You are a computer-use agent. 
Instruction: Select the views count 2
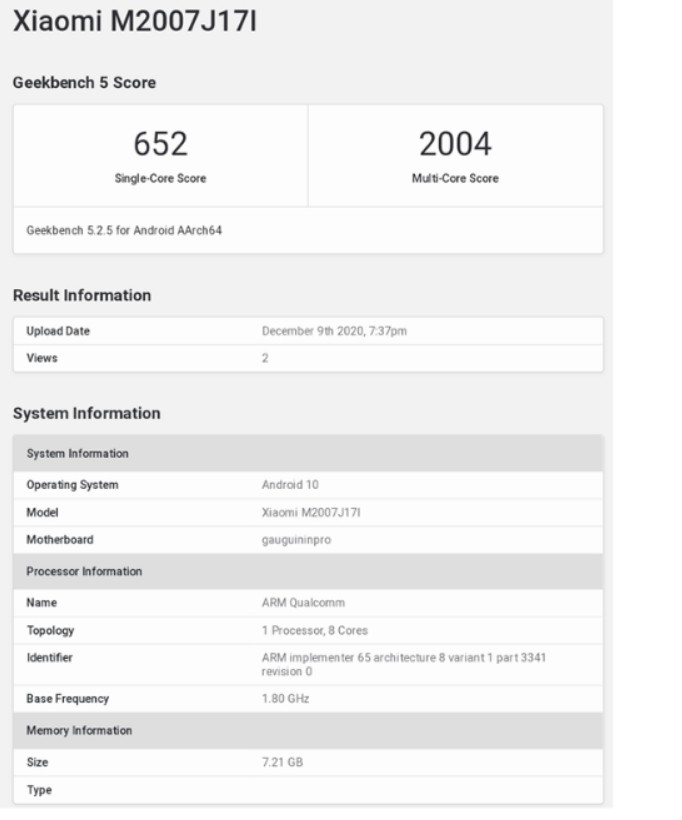click(x=265, y=358)
